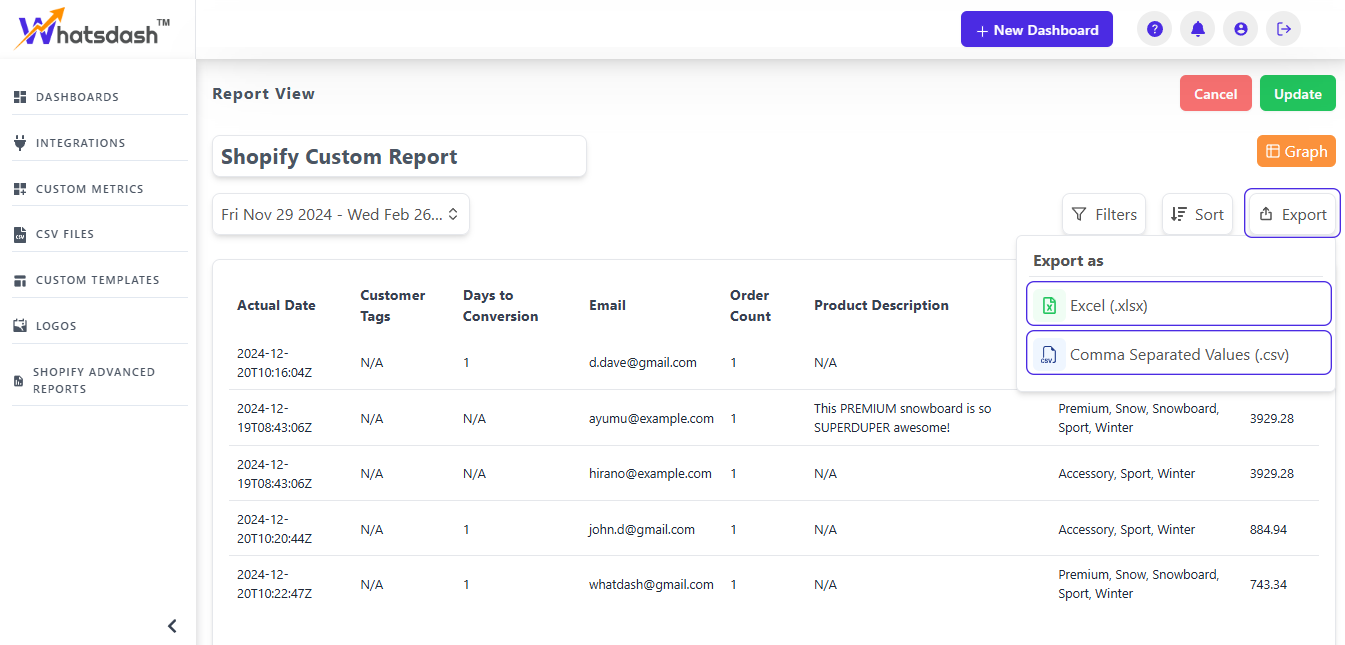Click the PREMIUM snowboard product description

point(903,418)
